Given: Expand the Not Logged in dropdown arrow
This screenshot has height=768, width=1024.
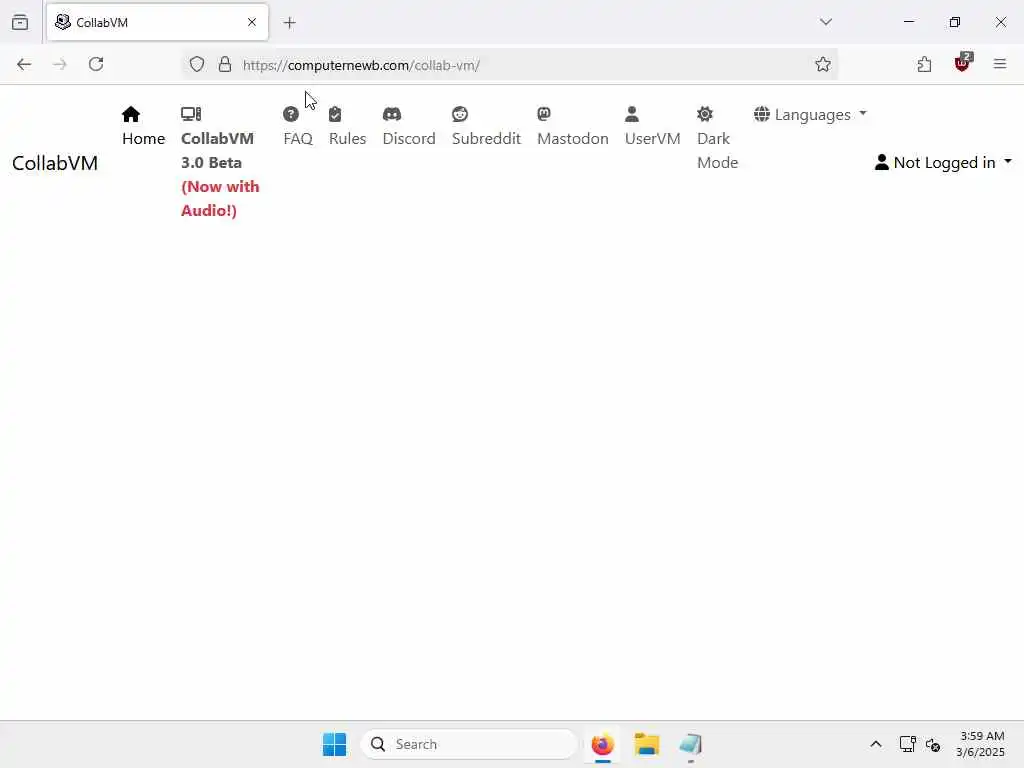Looking at the screenshot, I should [1008, 161].
